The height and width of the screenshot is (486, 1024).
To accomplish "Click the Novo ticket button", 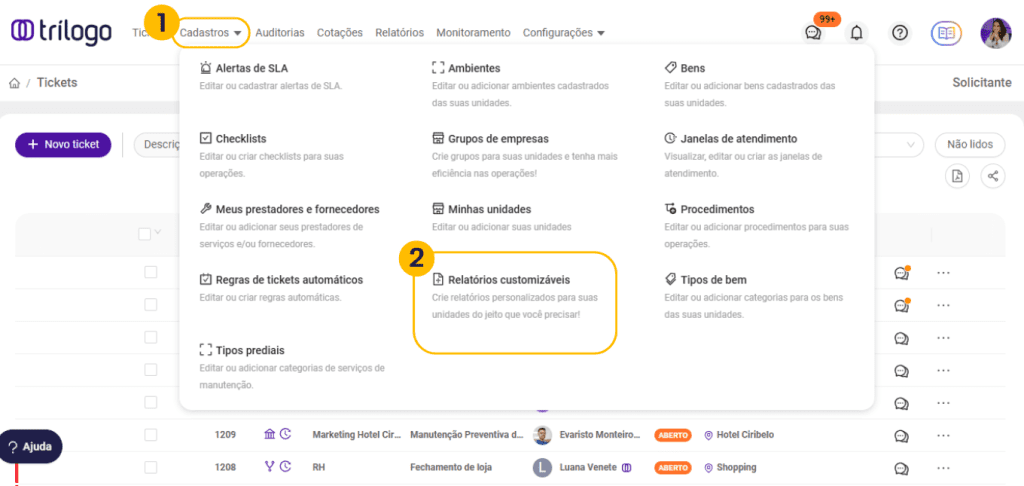I will [63, 145].
